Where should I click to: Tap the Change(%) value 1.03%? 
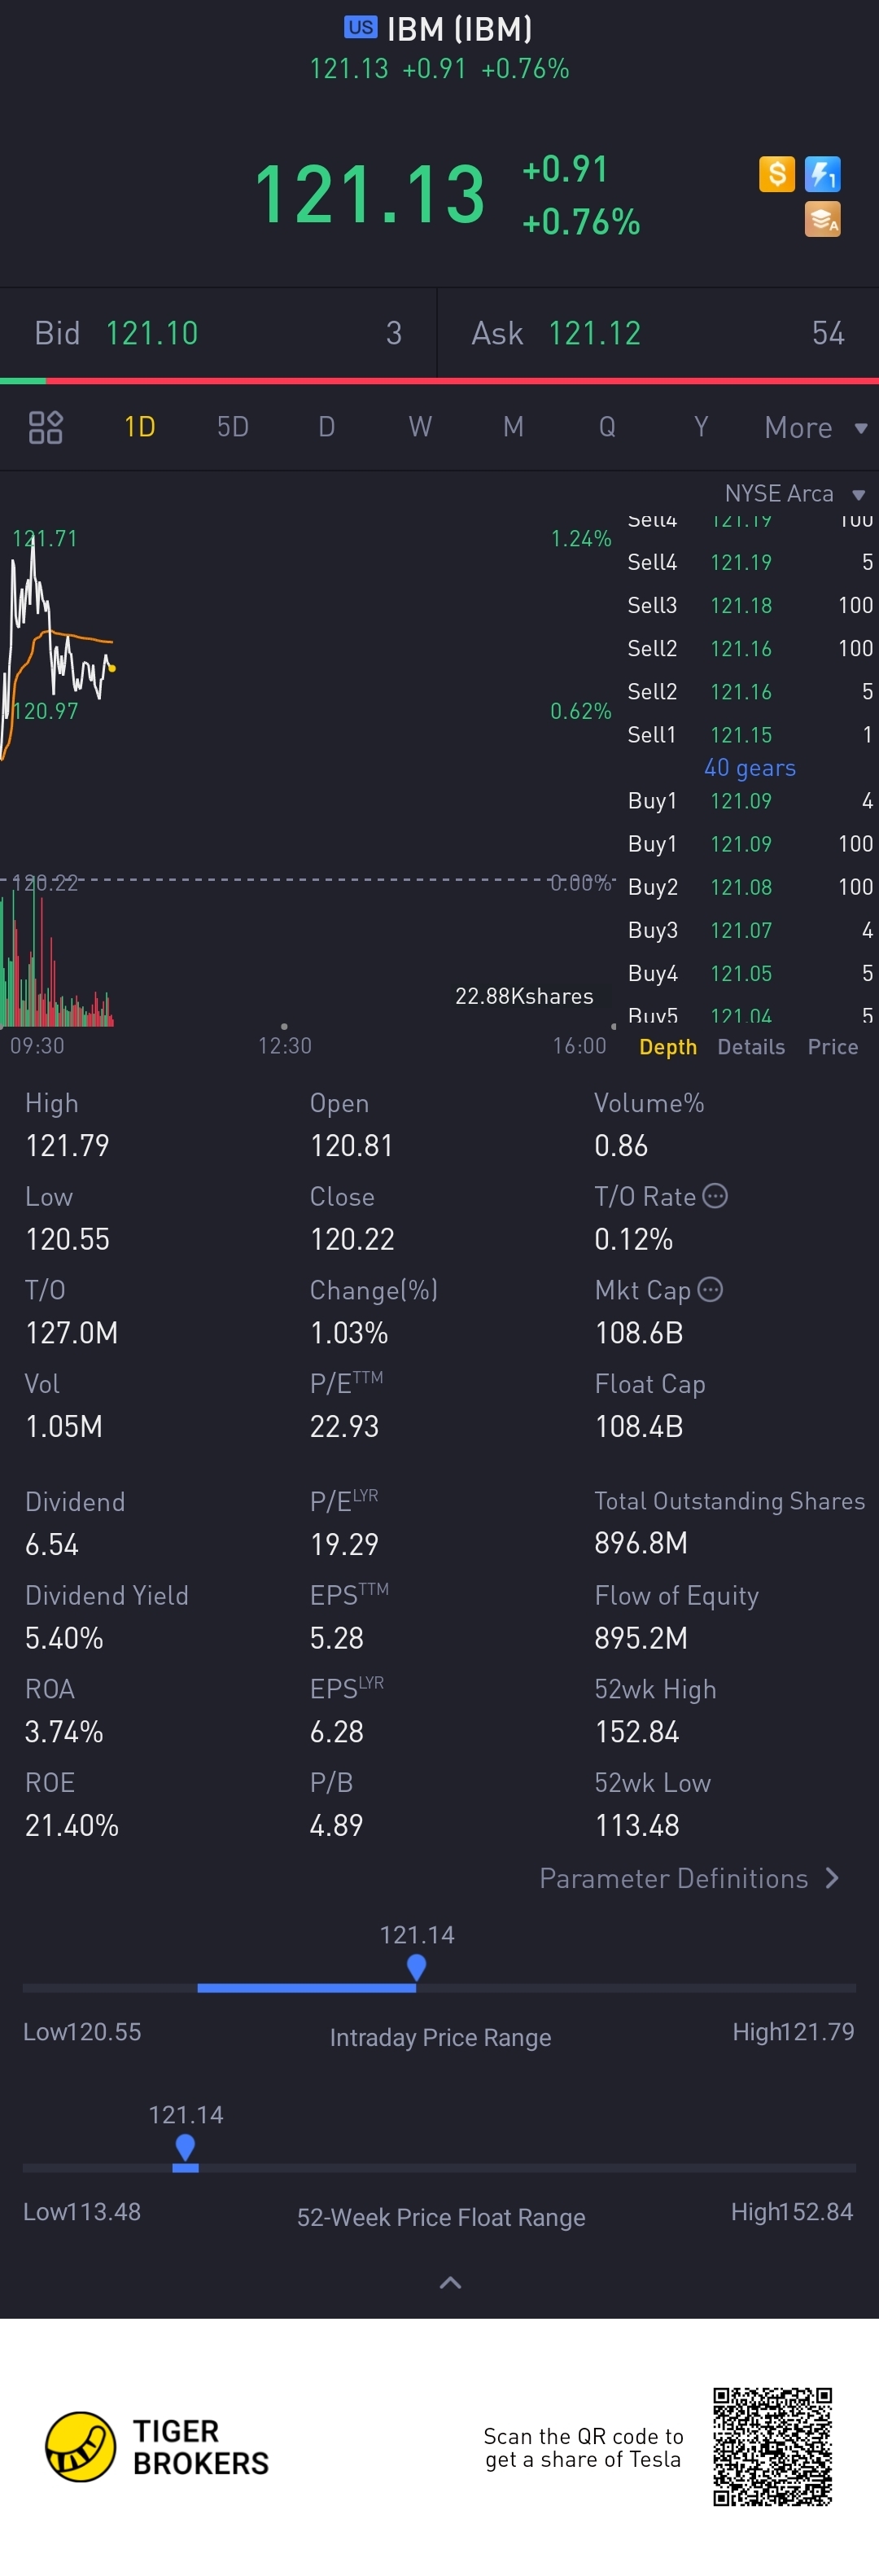pyautogui.click(x=349, y=1333)
